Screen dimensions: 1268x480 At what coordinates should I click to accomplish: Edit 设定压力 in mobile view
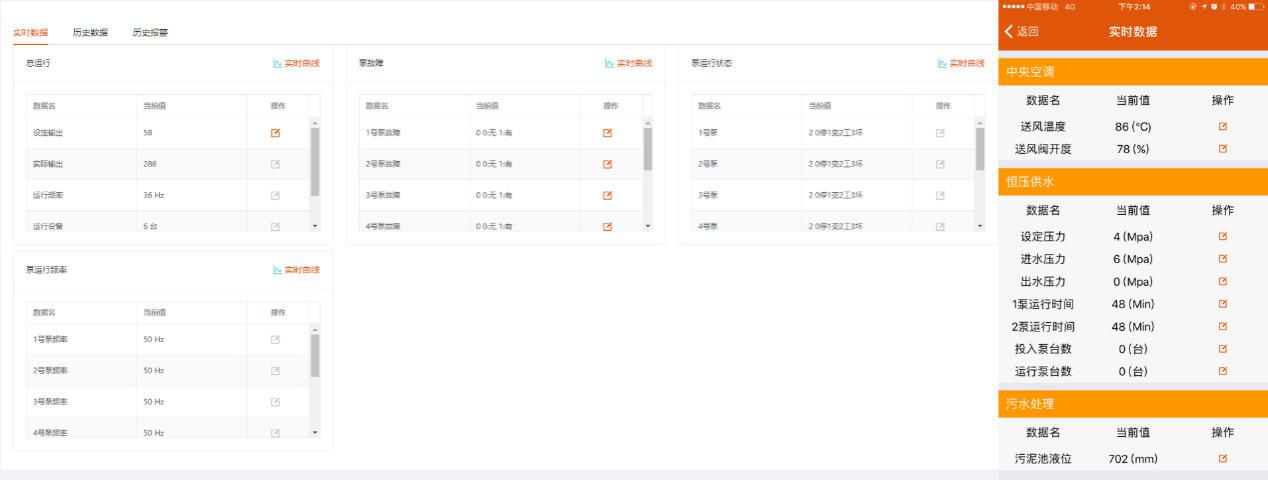point(1222,237)
